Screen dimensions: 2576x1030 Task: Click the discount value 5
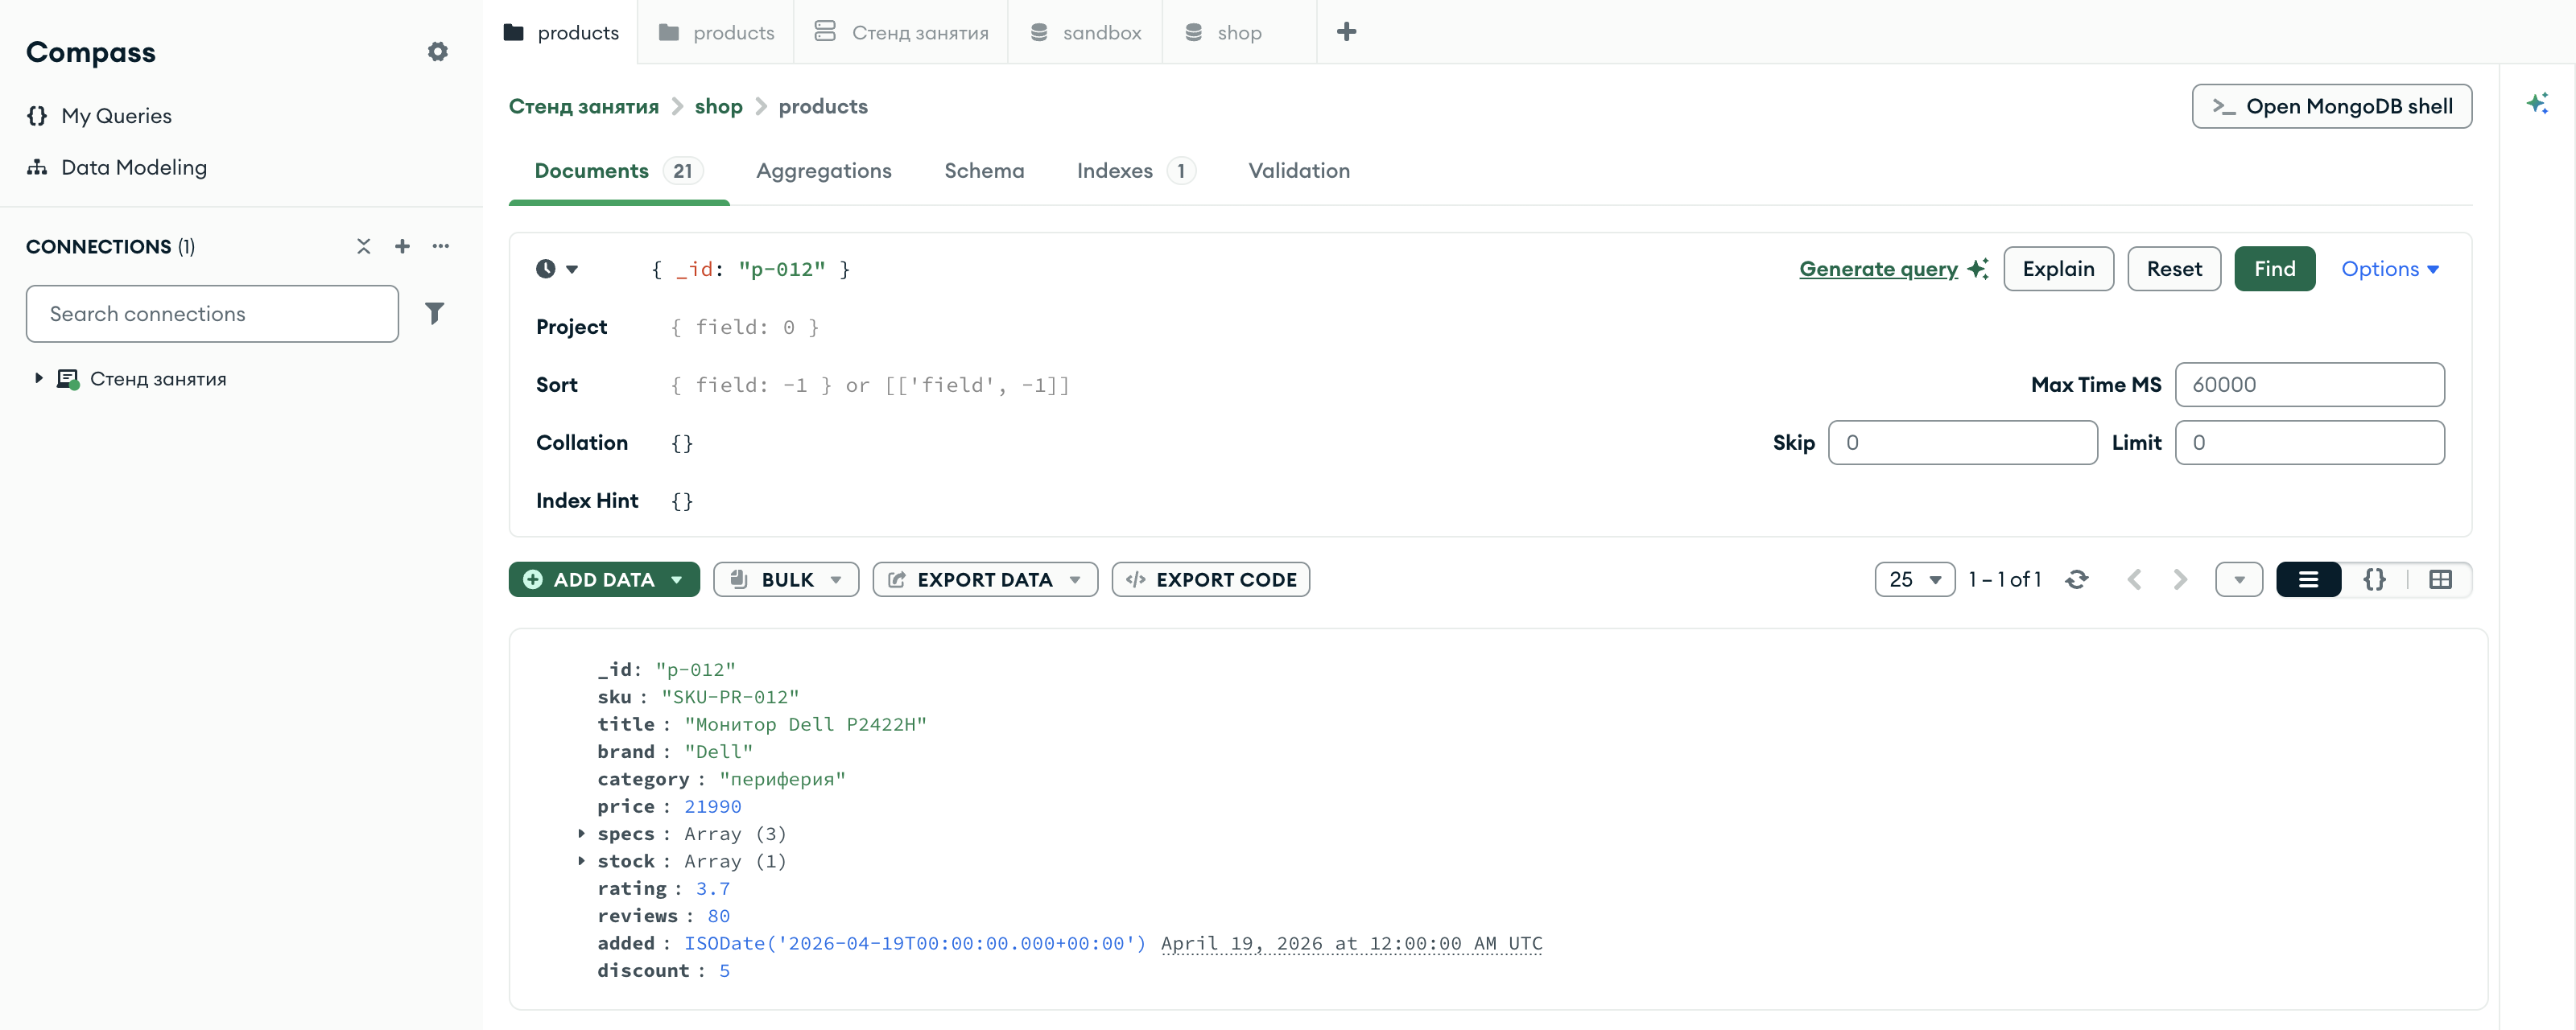[724, 971]
